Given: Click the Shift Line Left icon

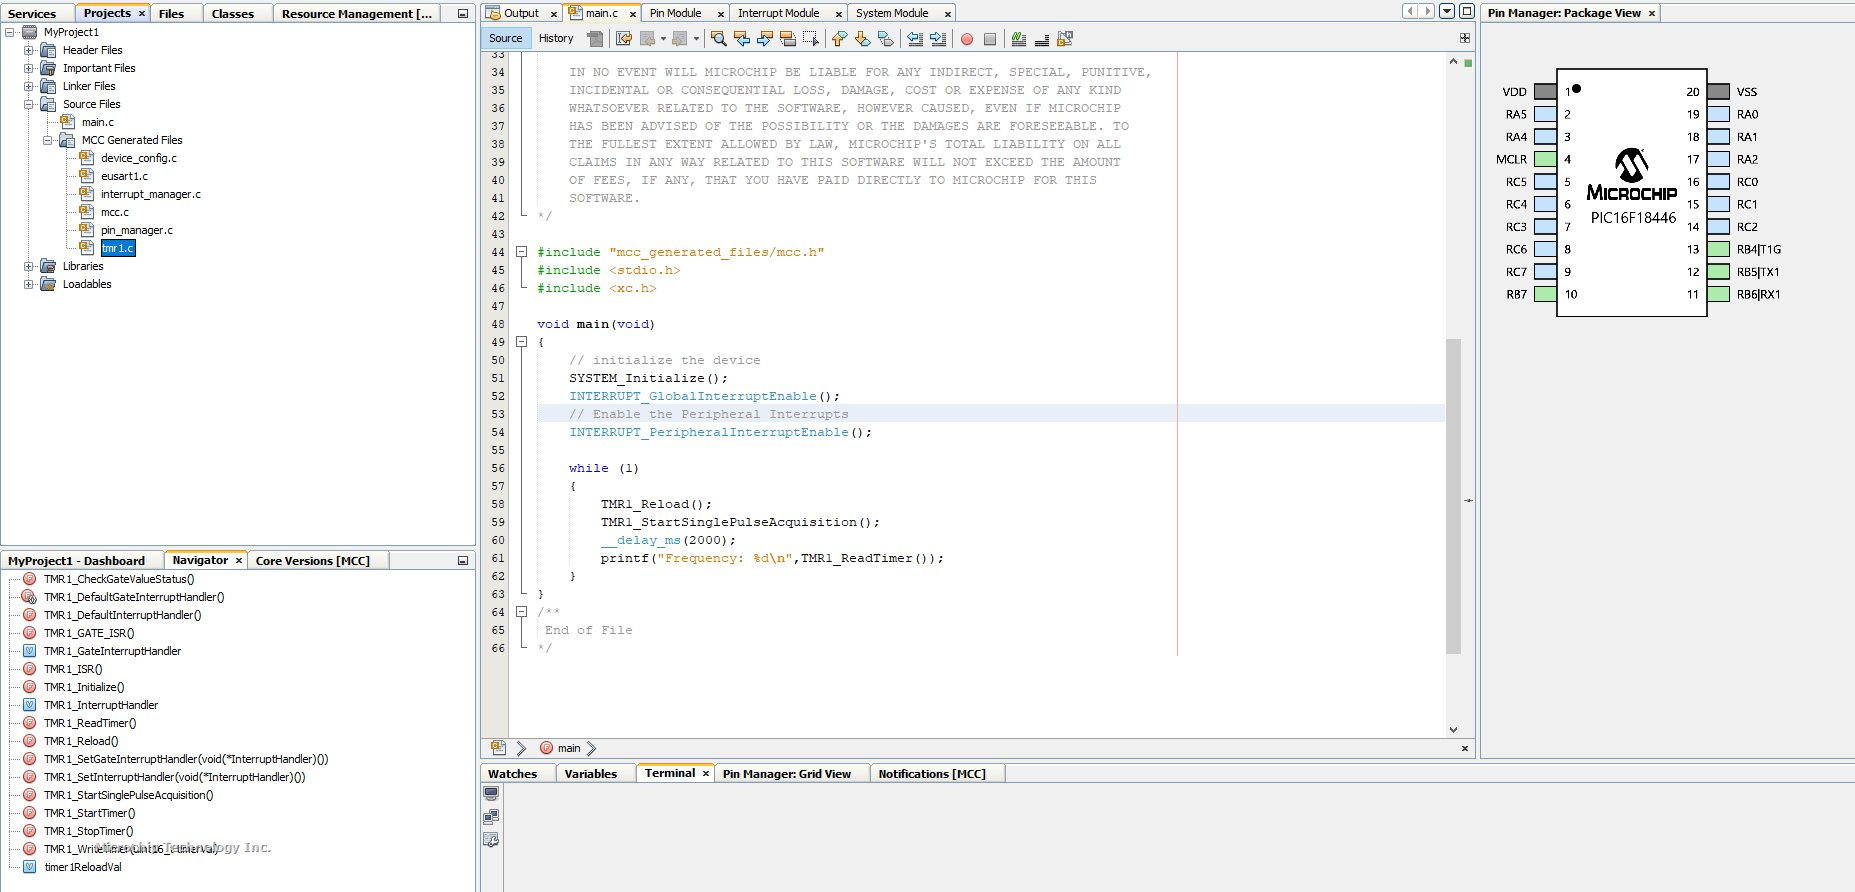Looking at the screenshot, I should pyautogui.click(x=914, y=39).
